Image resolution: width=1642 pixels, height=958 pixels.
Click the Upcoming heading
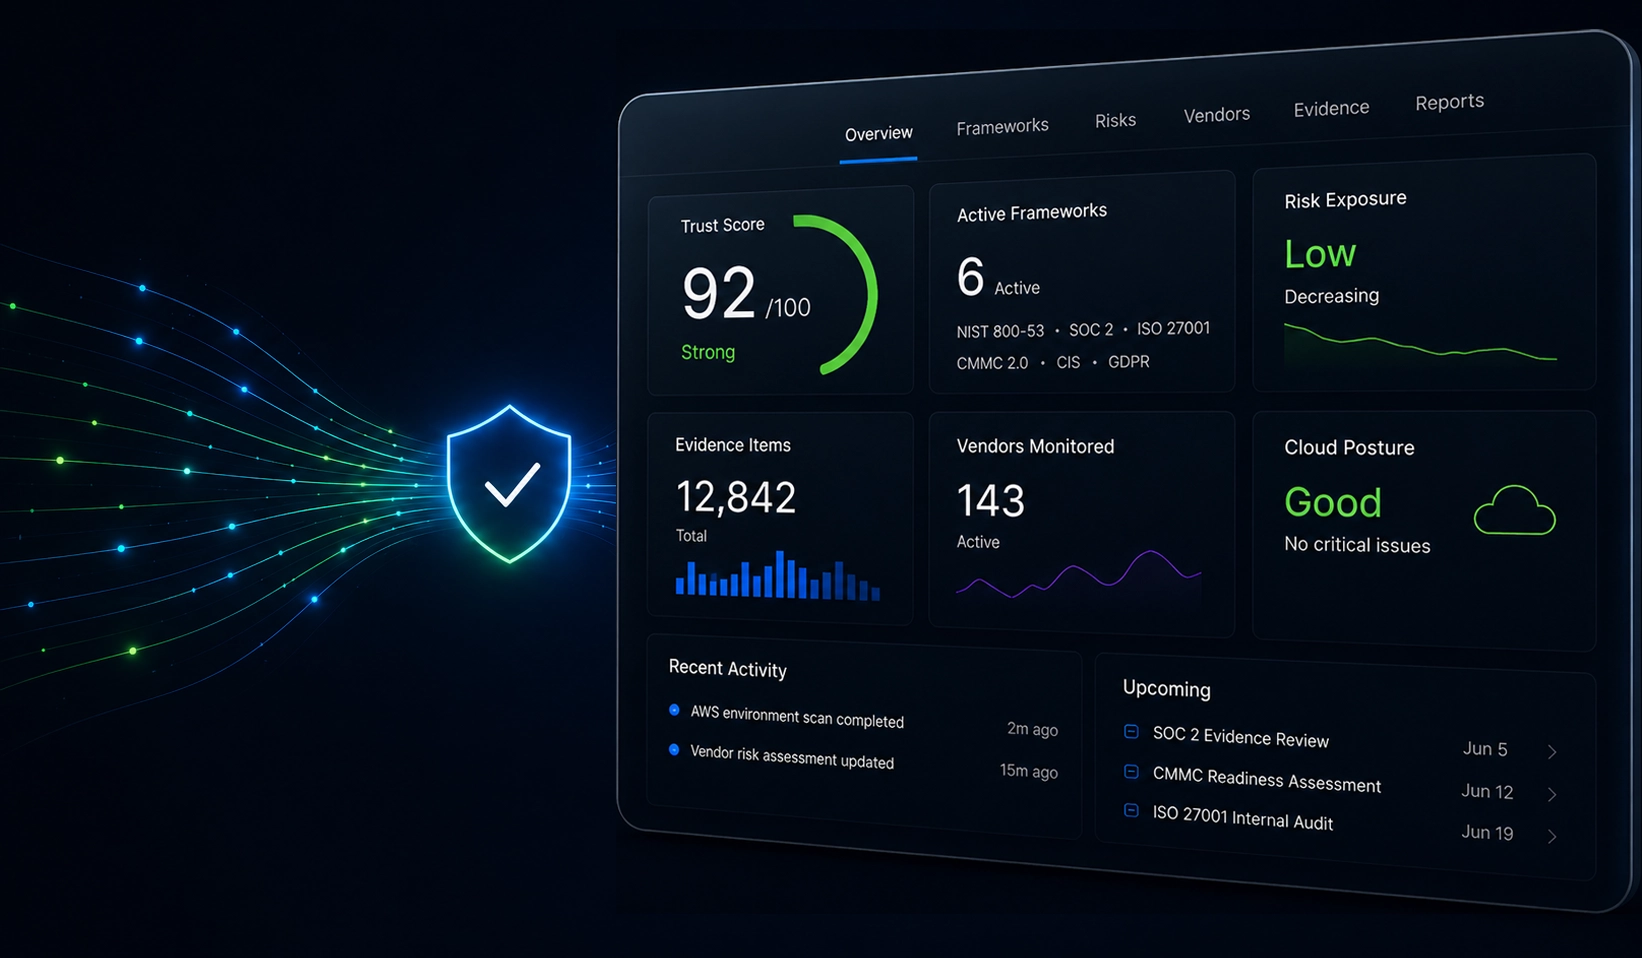point(1166,688)
